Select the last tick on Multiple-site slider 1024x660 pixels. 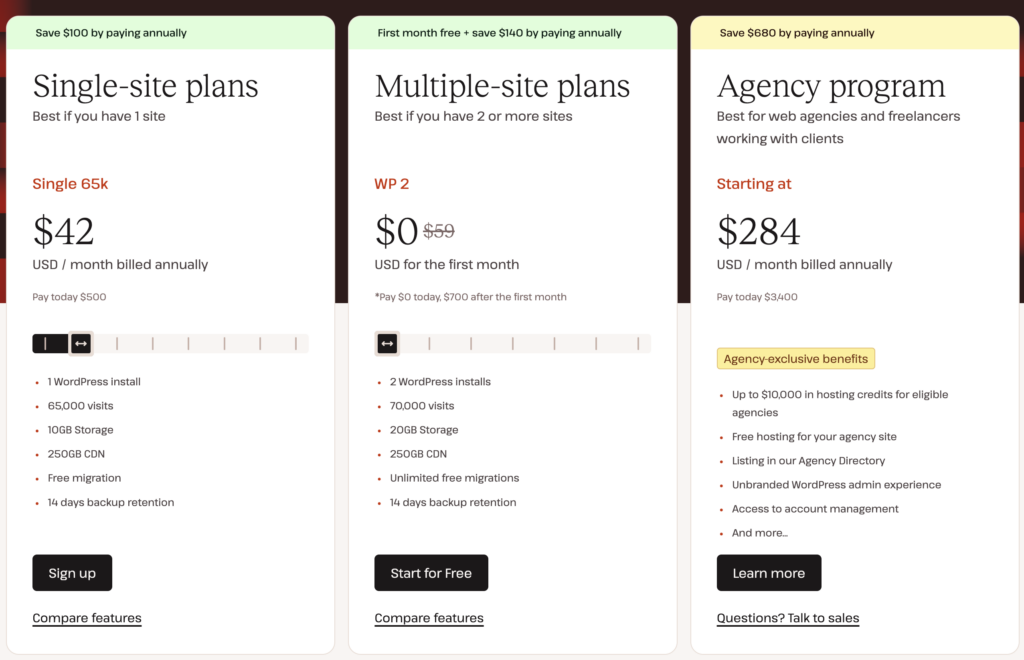(x=638, y=343)
